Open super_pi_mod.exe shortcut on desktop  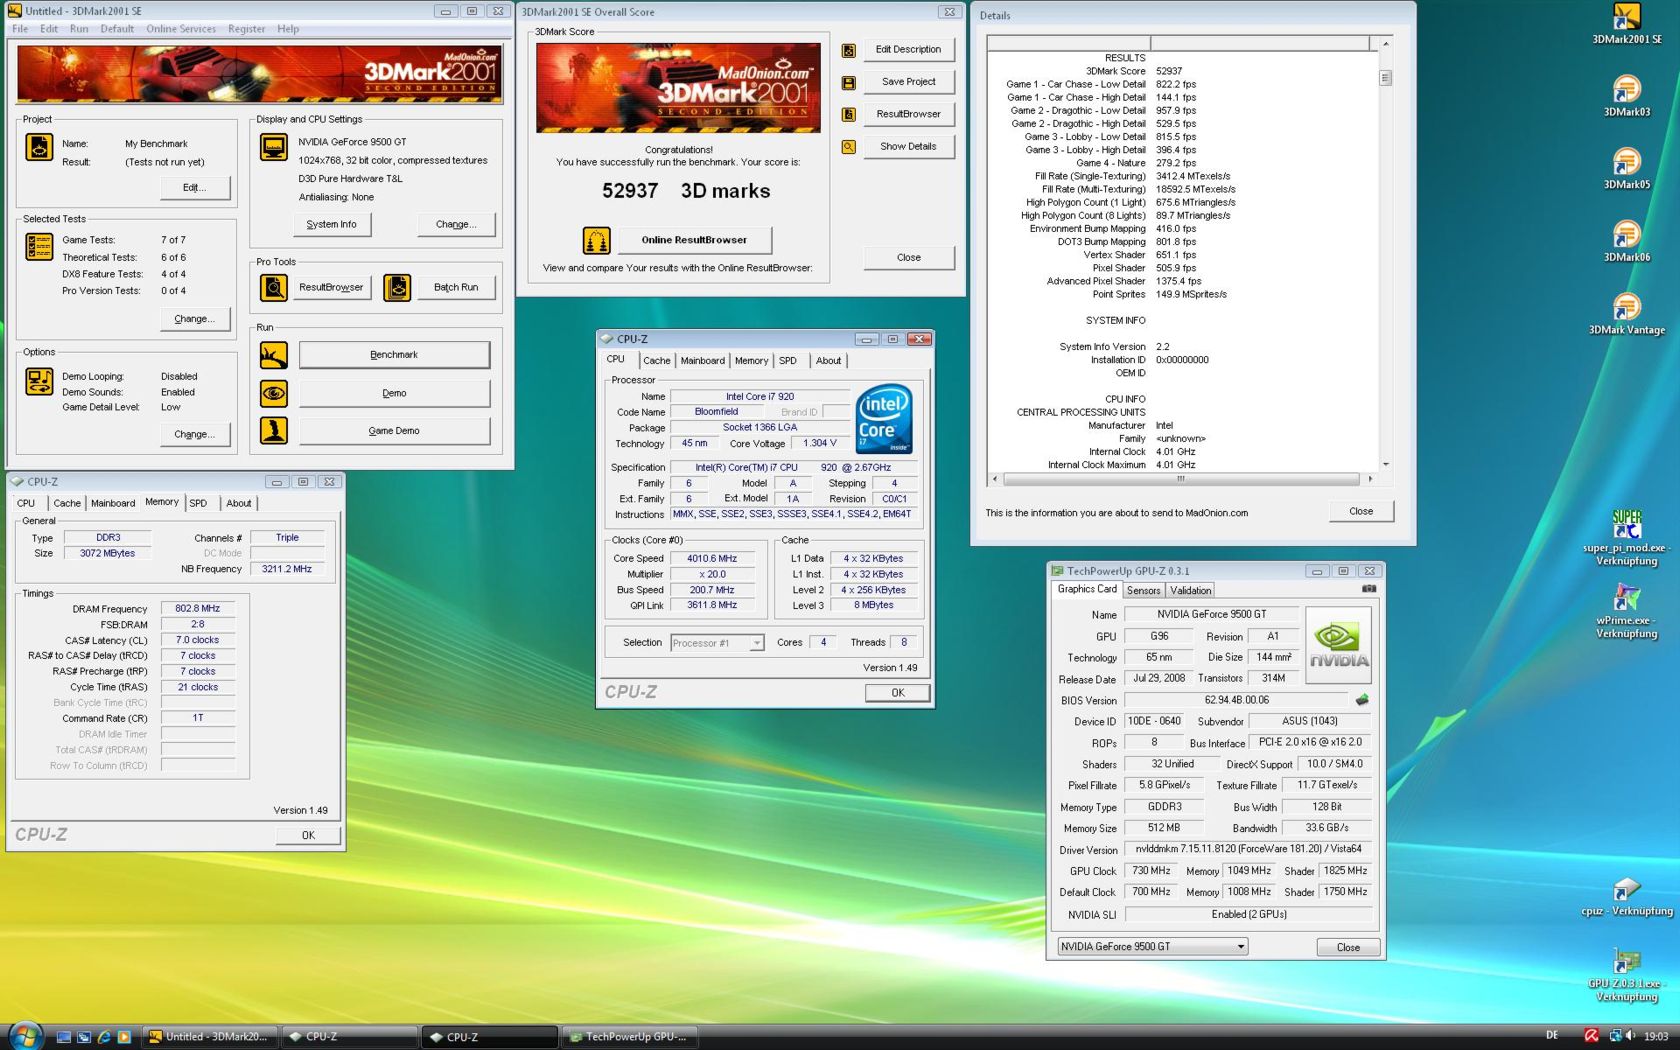coord(1627,537)
